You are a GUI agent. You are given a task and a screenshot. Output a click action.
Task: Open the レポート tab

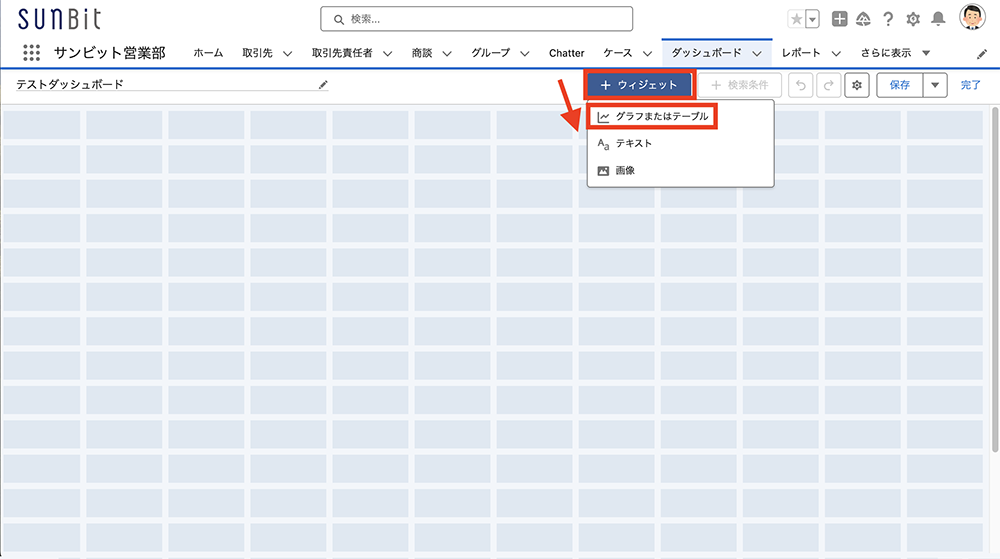801,53
